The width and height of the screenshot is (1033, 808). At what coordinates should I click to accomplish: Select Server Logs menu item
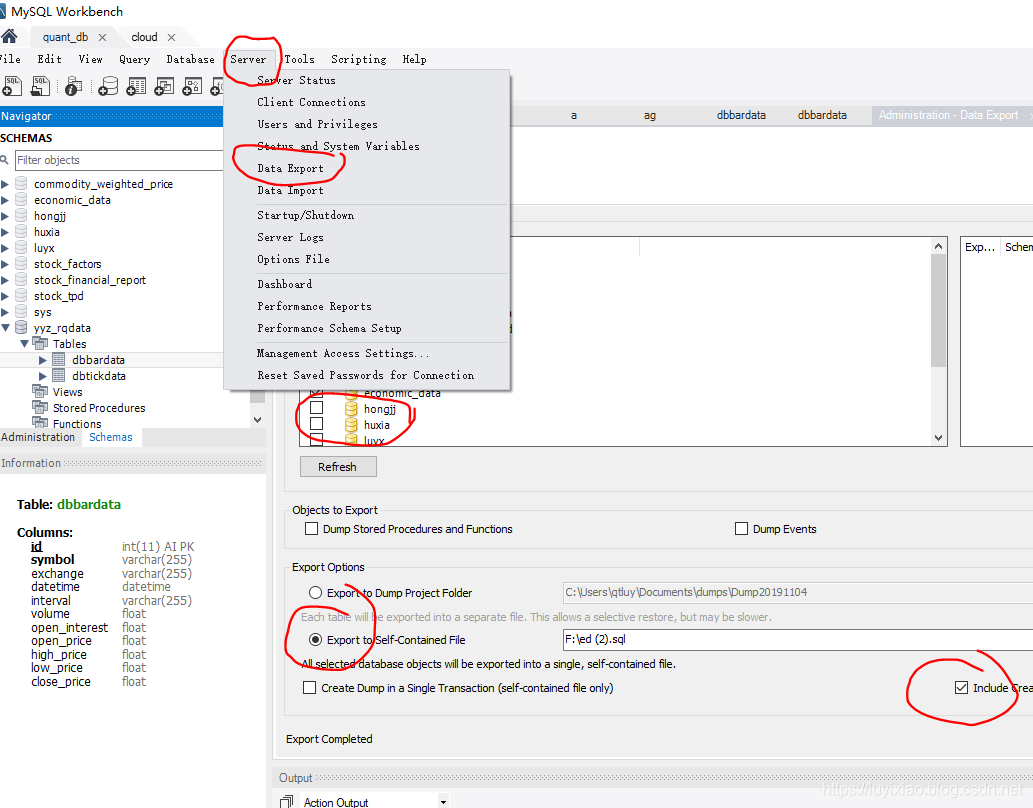coord(291,237)
